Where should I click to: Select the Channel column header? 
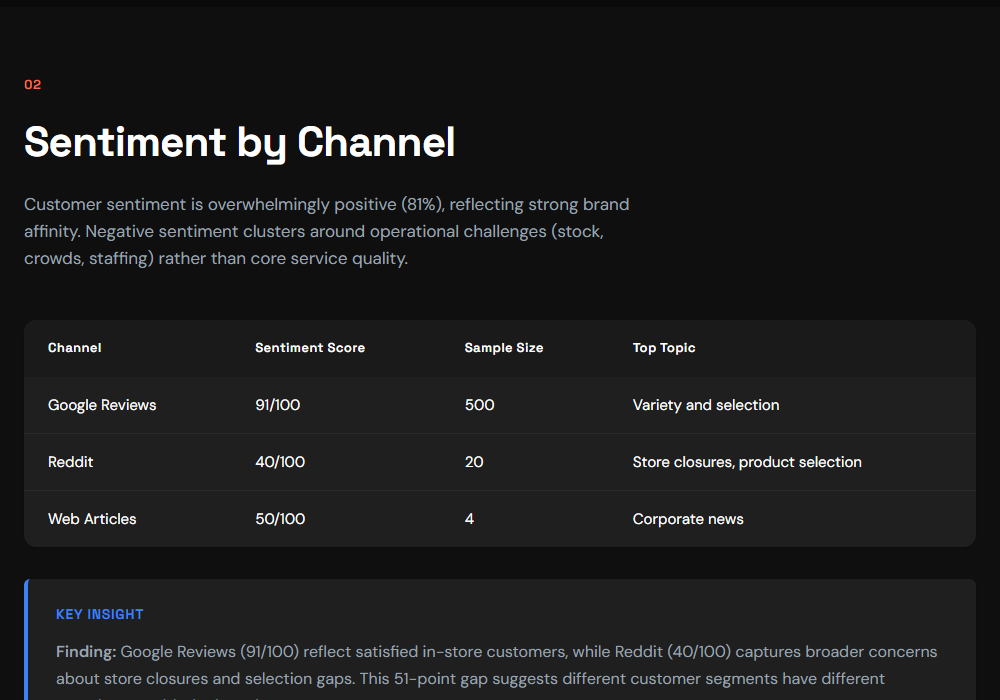point(75,348)
